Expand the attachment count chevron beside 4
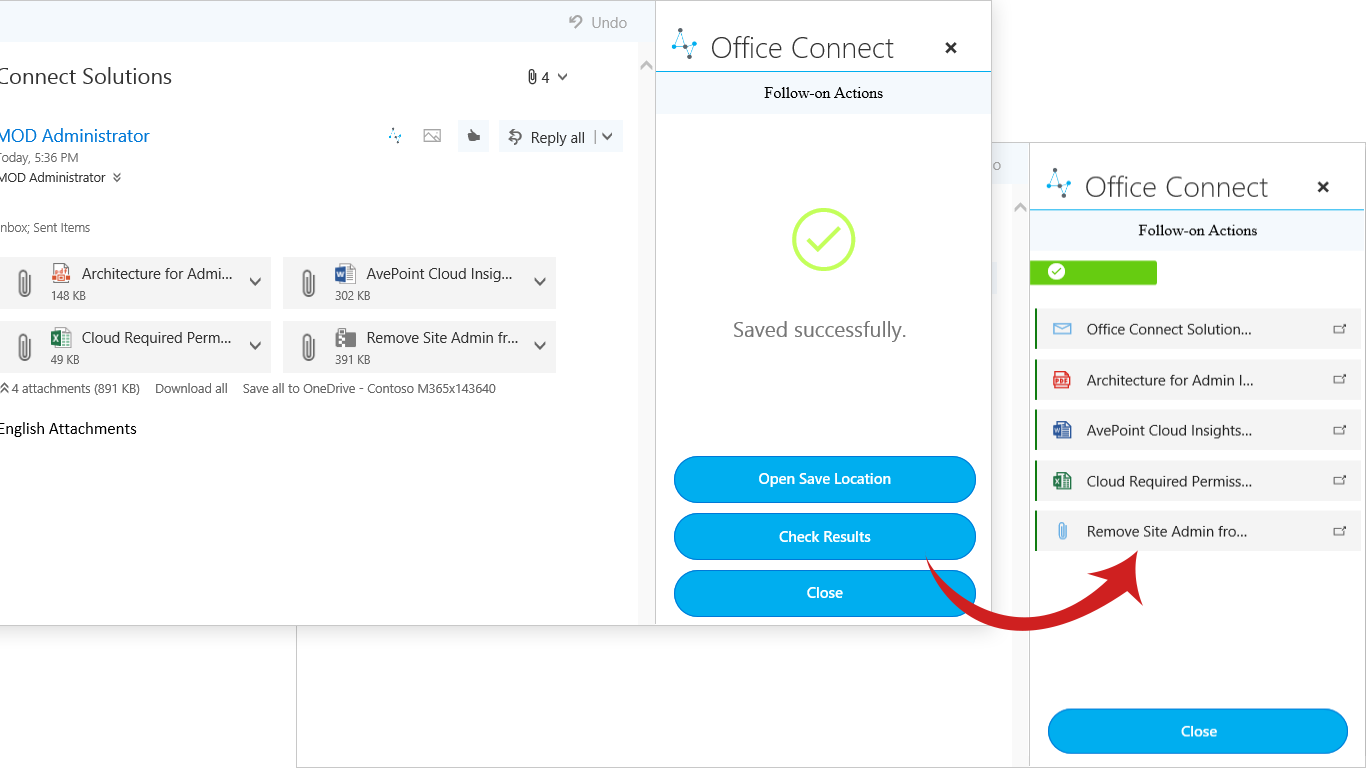 coord(562,77)
